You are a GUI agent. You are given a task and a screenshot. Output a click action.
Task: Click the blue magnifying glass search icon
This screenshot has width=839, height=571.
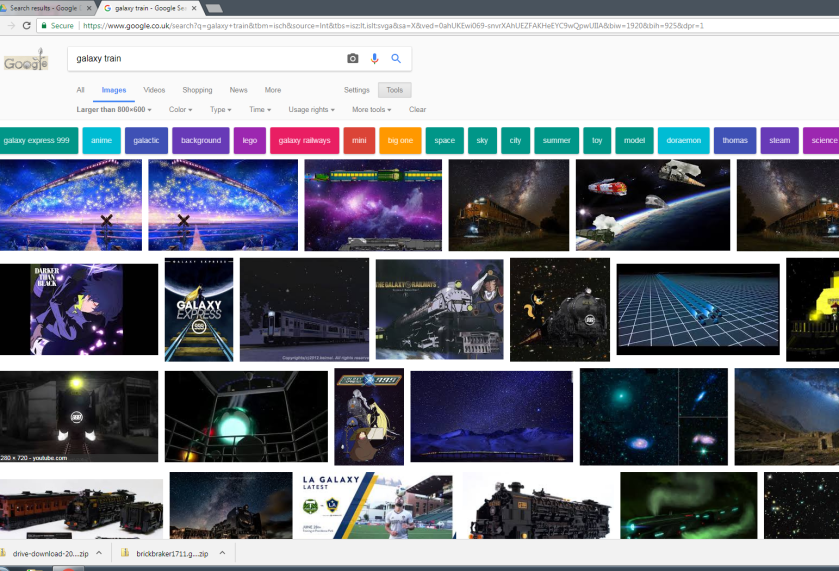(x=396, y=59)
